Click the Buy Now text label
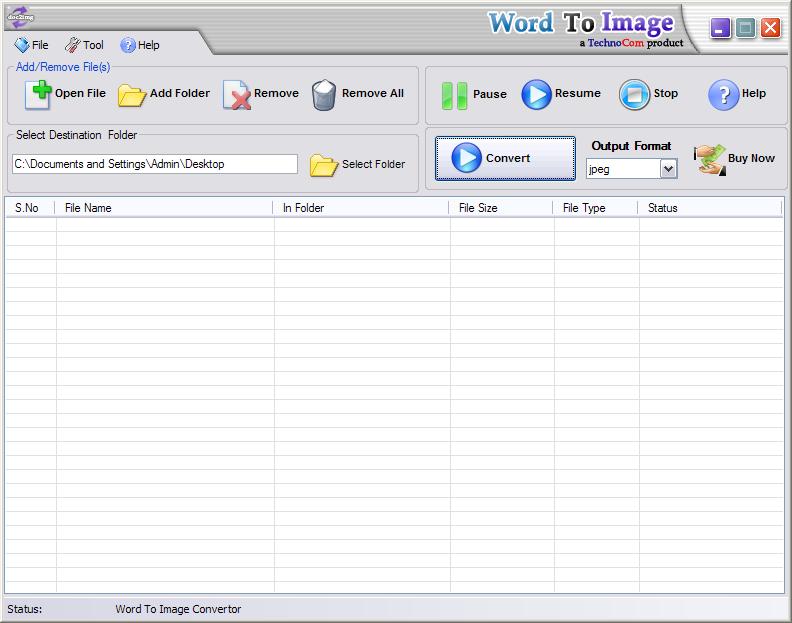 (x=751, y=158)
